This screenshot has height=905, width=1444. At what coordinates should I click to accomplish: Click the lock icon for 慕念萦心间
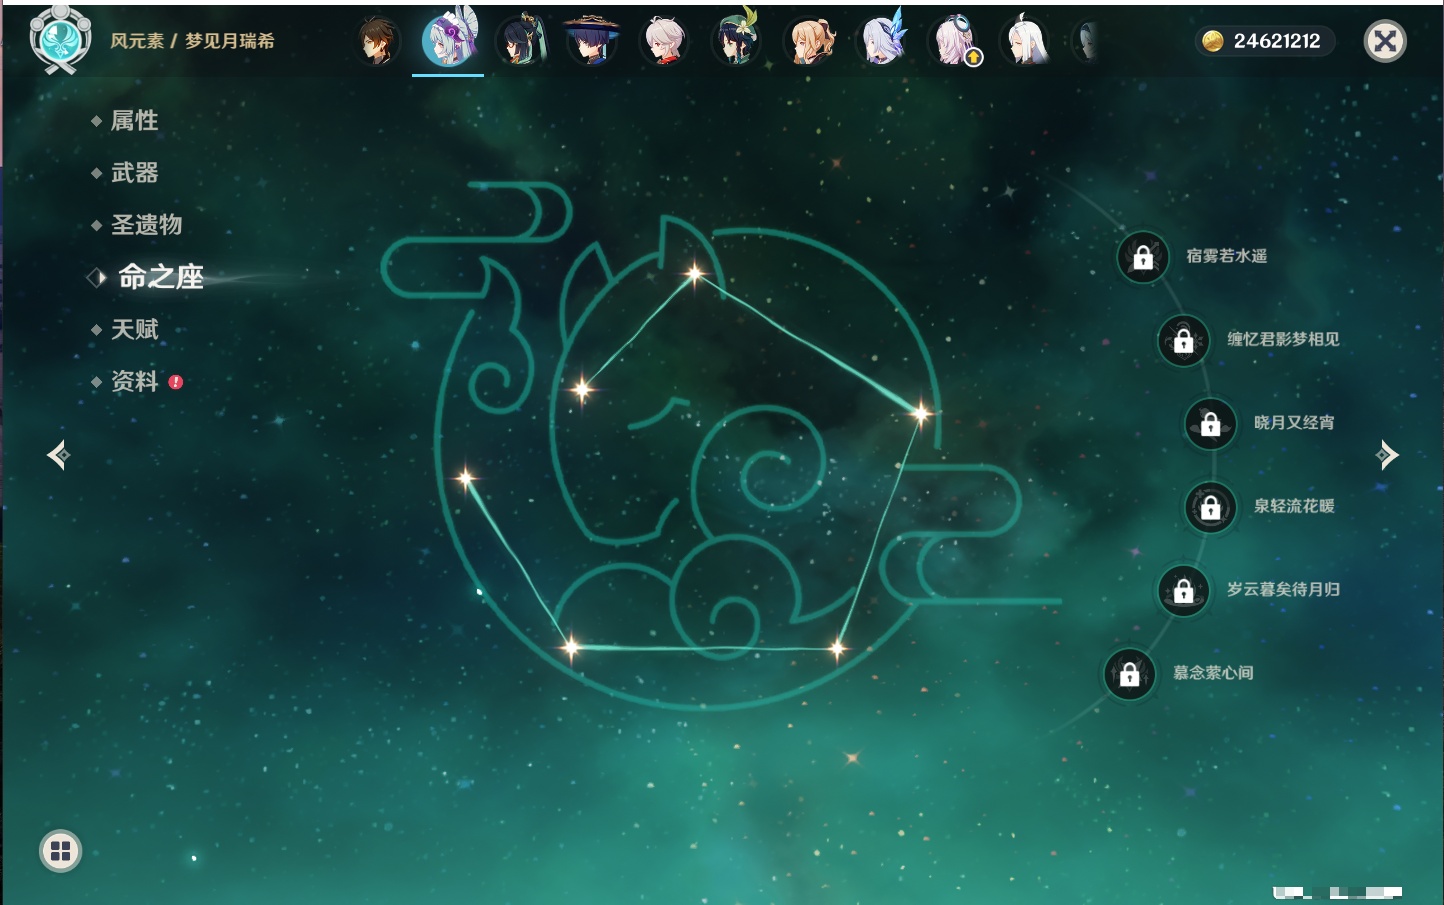[x=1130, y=674]
